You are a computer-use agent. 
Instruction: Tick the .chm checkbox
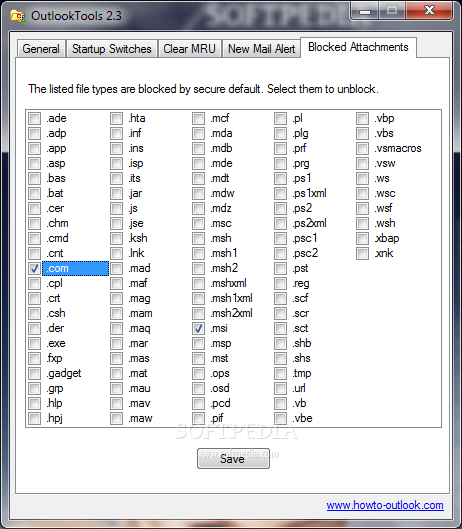34,223
